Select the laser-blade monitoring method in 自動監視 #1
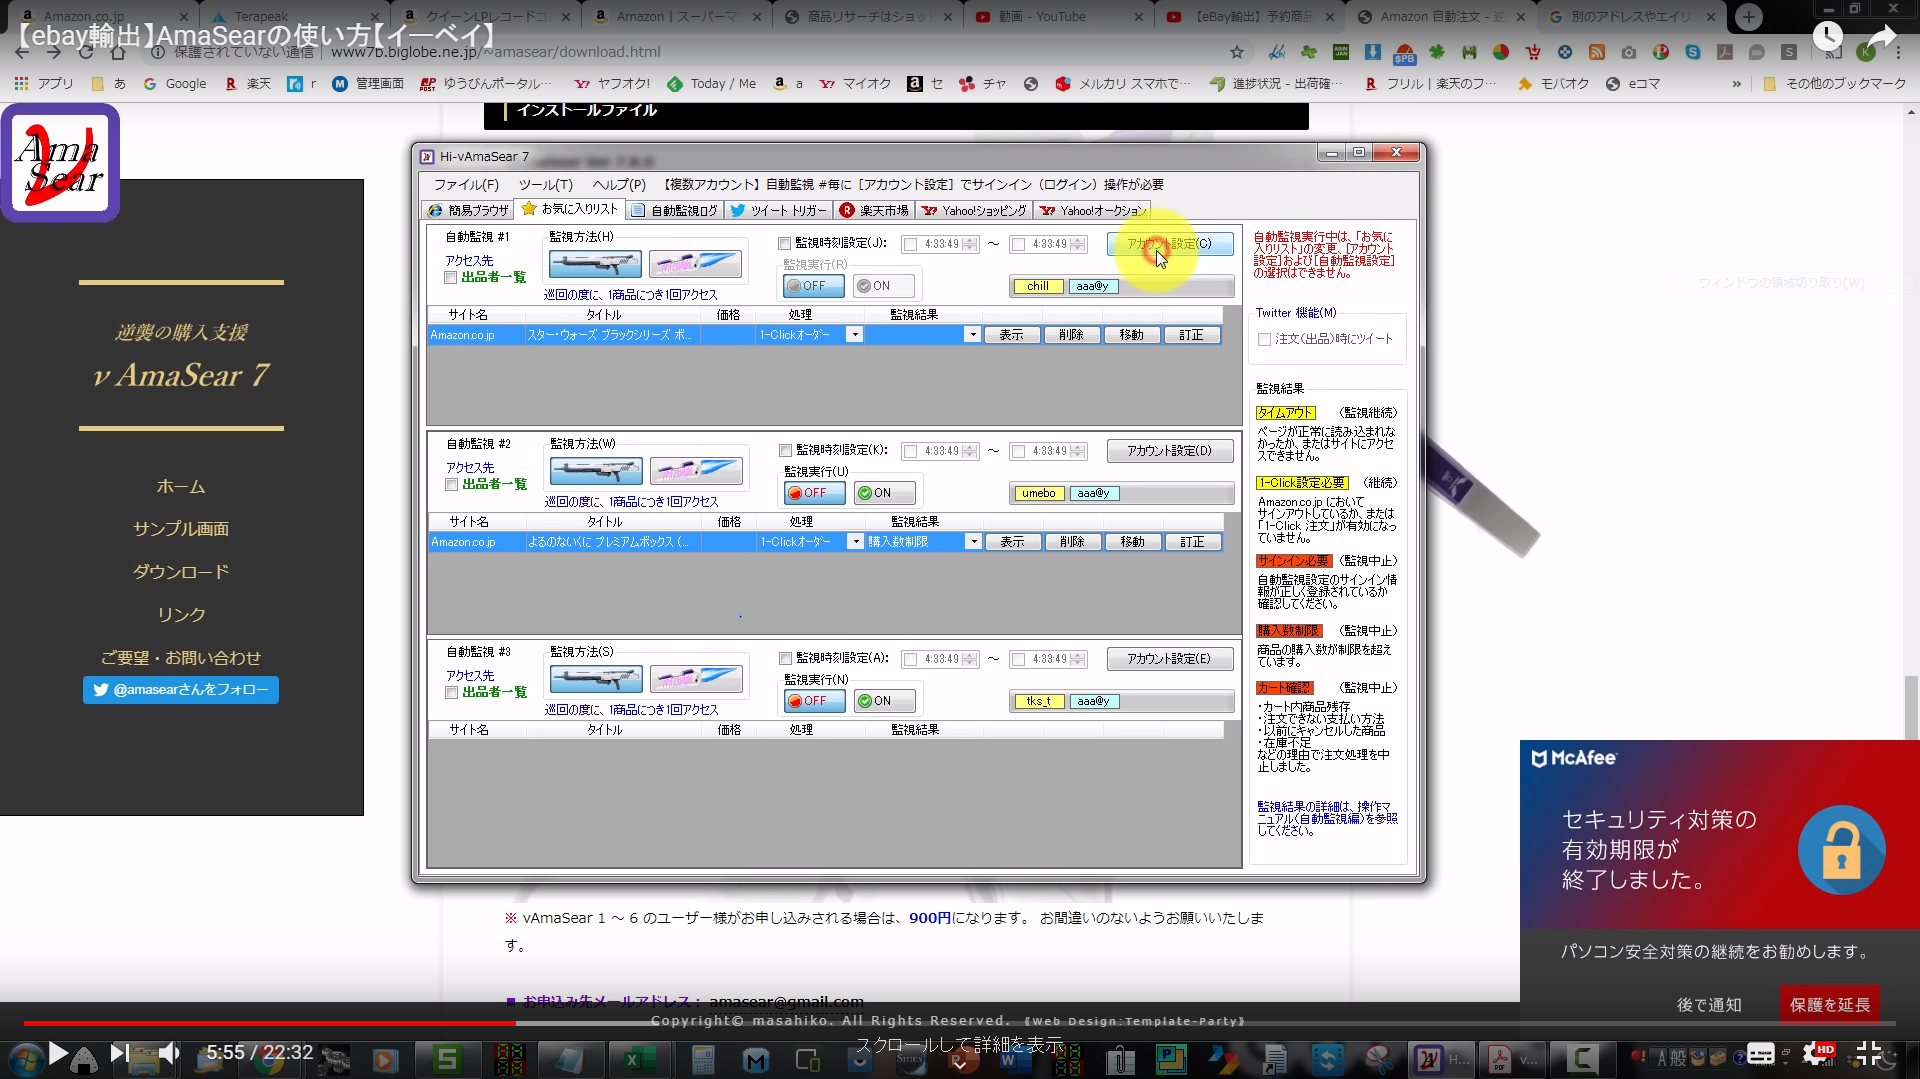The image size is (1920, 1079). click(x=695, y=264)
